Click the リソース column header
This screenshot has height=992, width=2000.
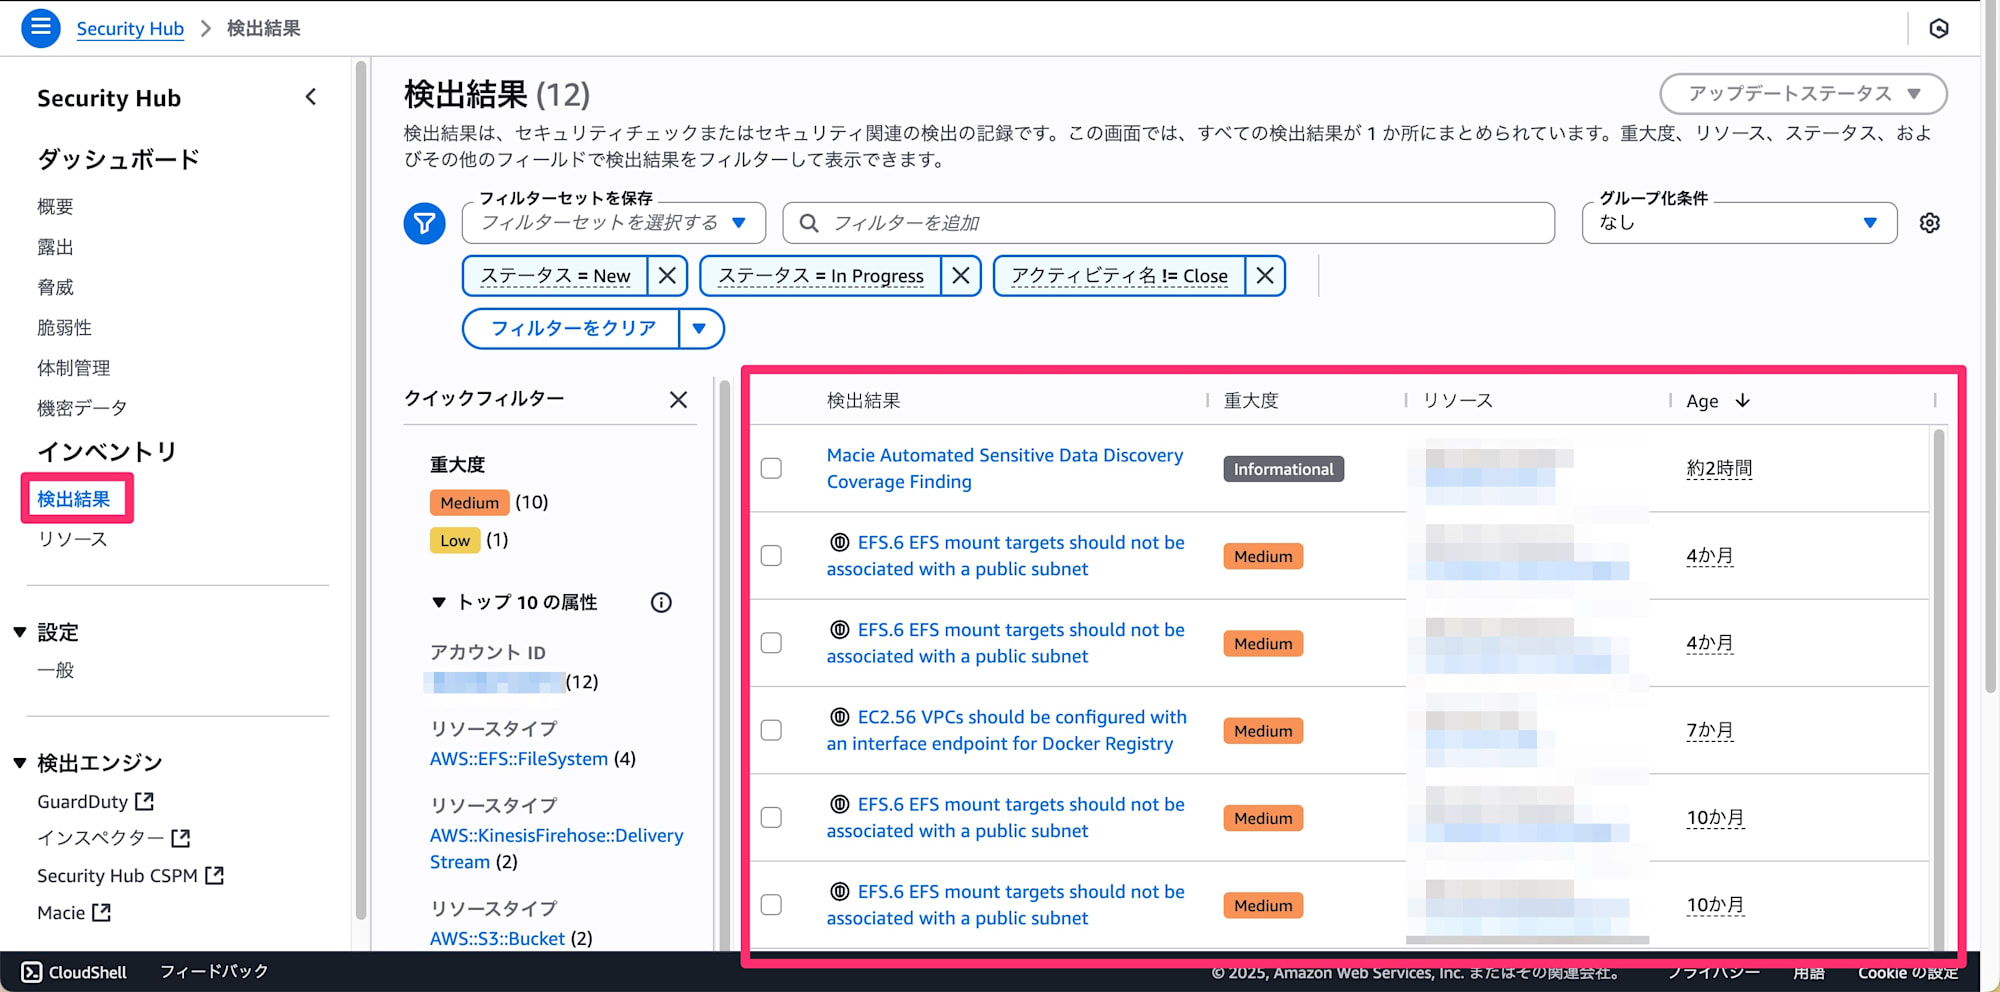click(1458, 400)
